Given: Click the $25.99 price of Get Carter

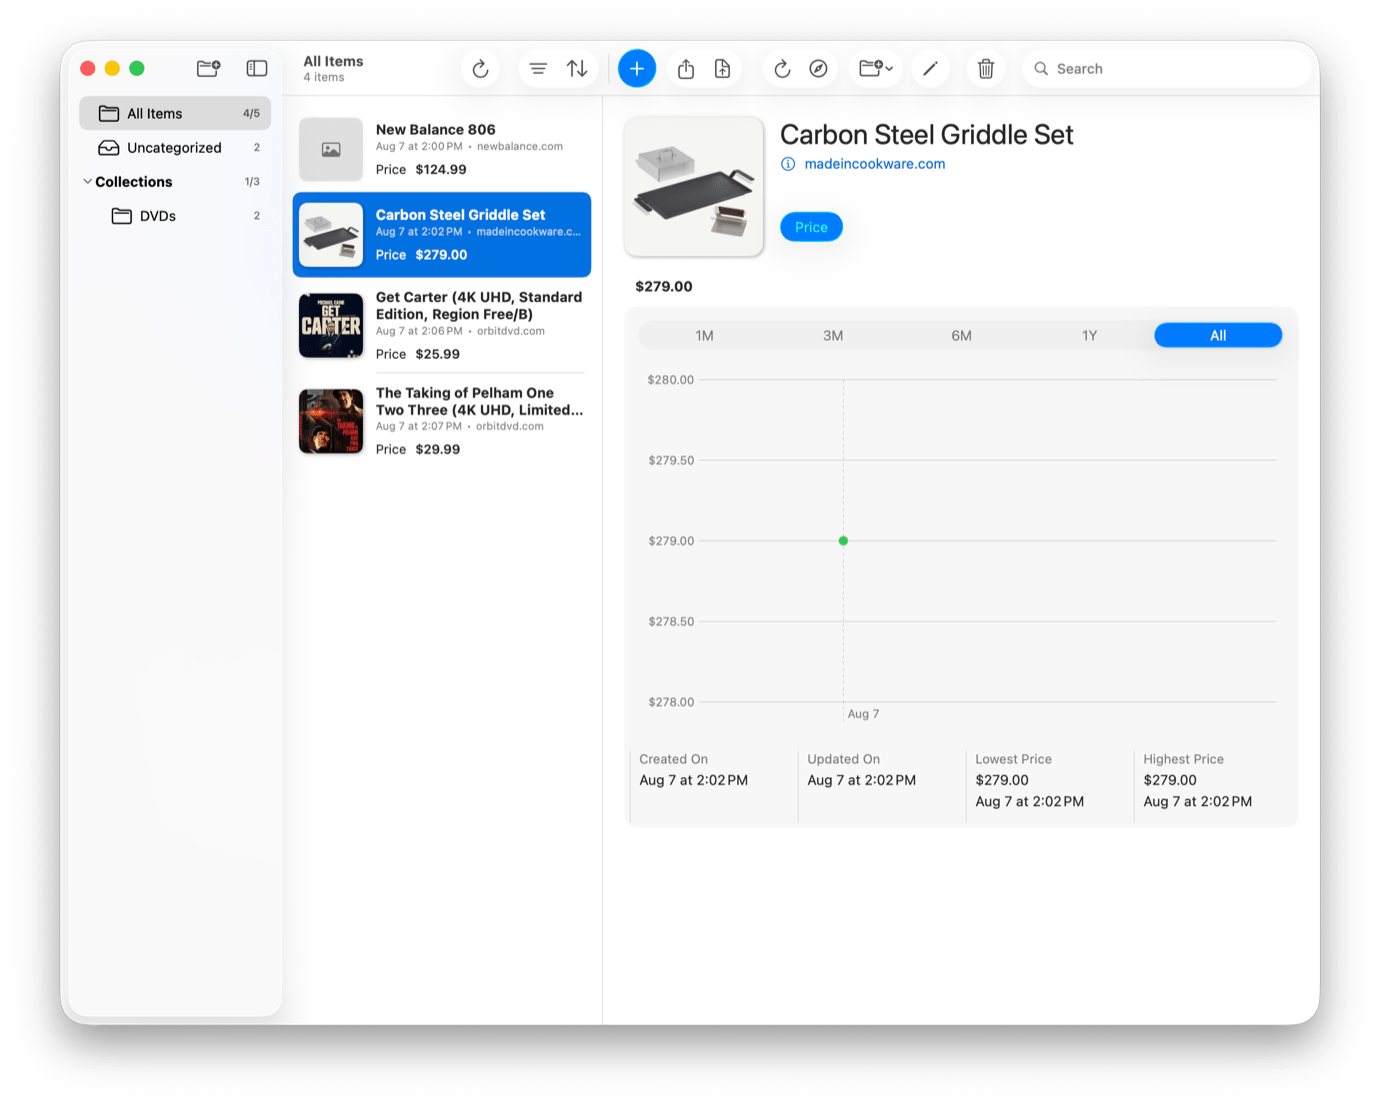Looking at the screenshot, I should coord(438,354).
